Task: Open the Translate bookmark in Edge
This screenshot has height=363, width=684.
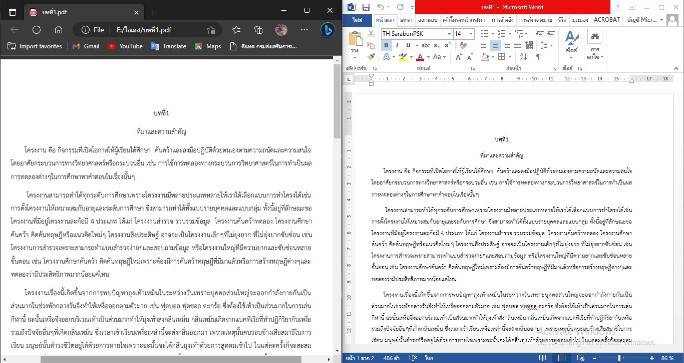Action: tap(168, 46)
